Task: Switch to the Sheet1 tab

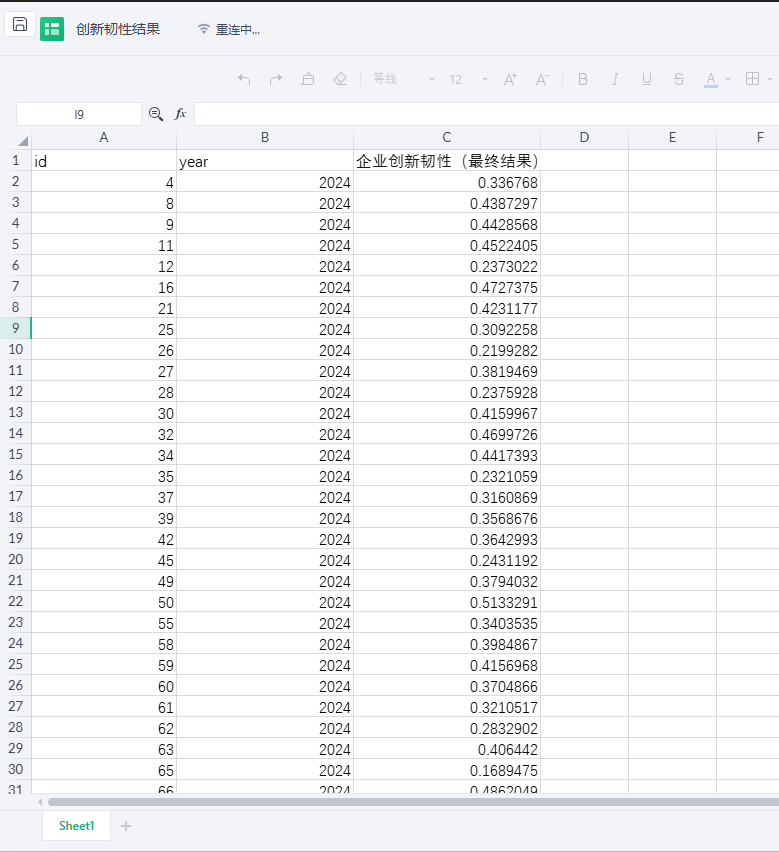Action: pyautogui.click(x=77, y=826)
